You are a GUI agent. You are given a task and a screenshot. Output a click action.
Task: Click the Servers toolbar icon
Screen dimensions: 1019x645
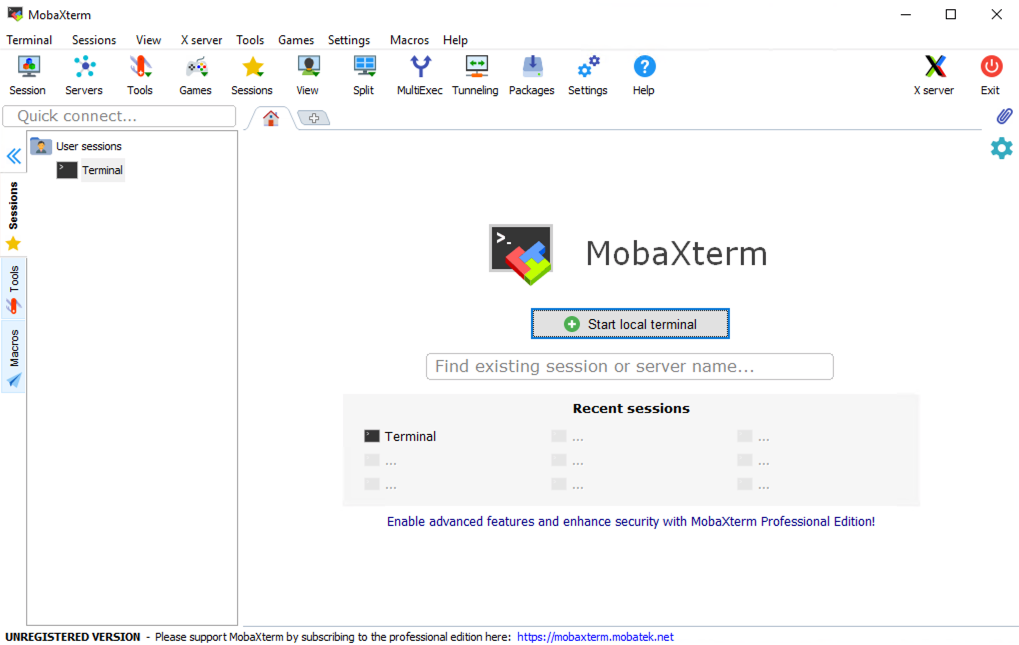point(84,70)
